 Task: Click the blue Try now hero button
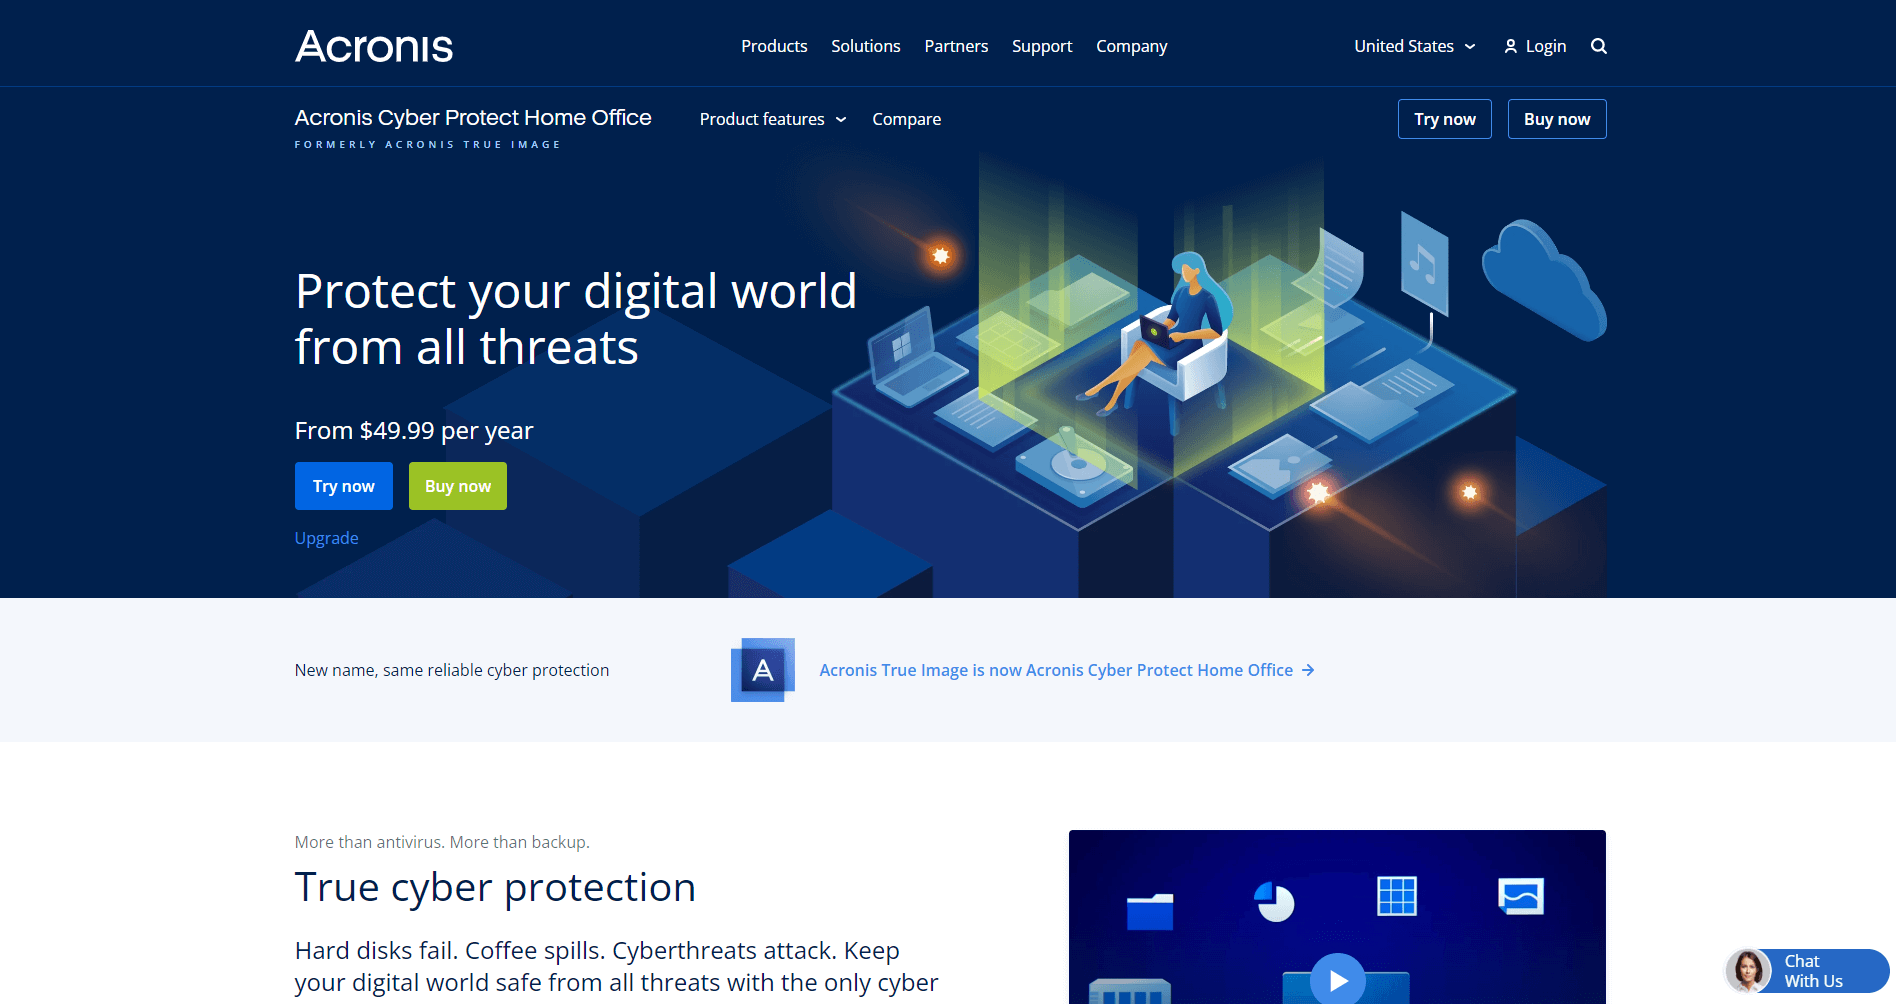[x=344, y=486]
